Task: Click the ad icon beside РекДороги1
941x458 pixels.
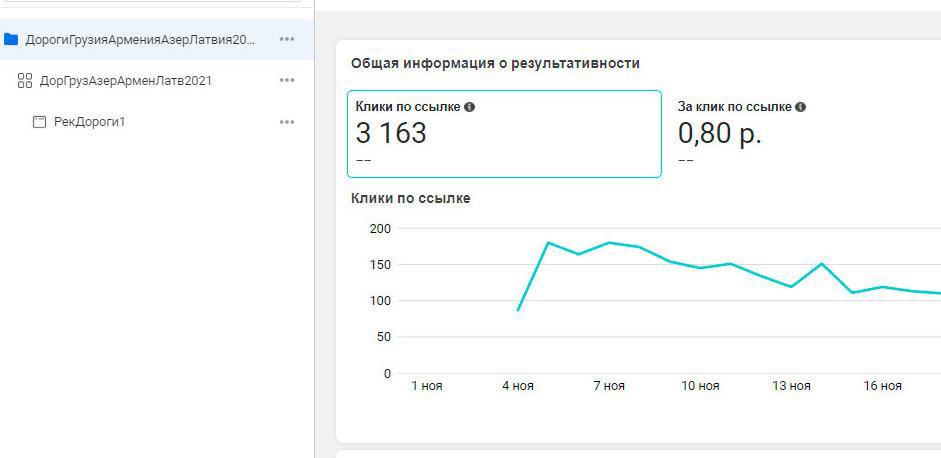Action: [x=39, y=122]
